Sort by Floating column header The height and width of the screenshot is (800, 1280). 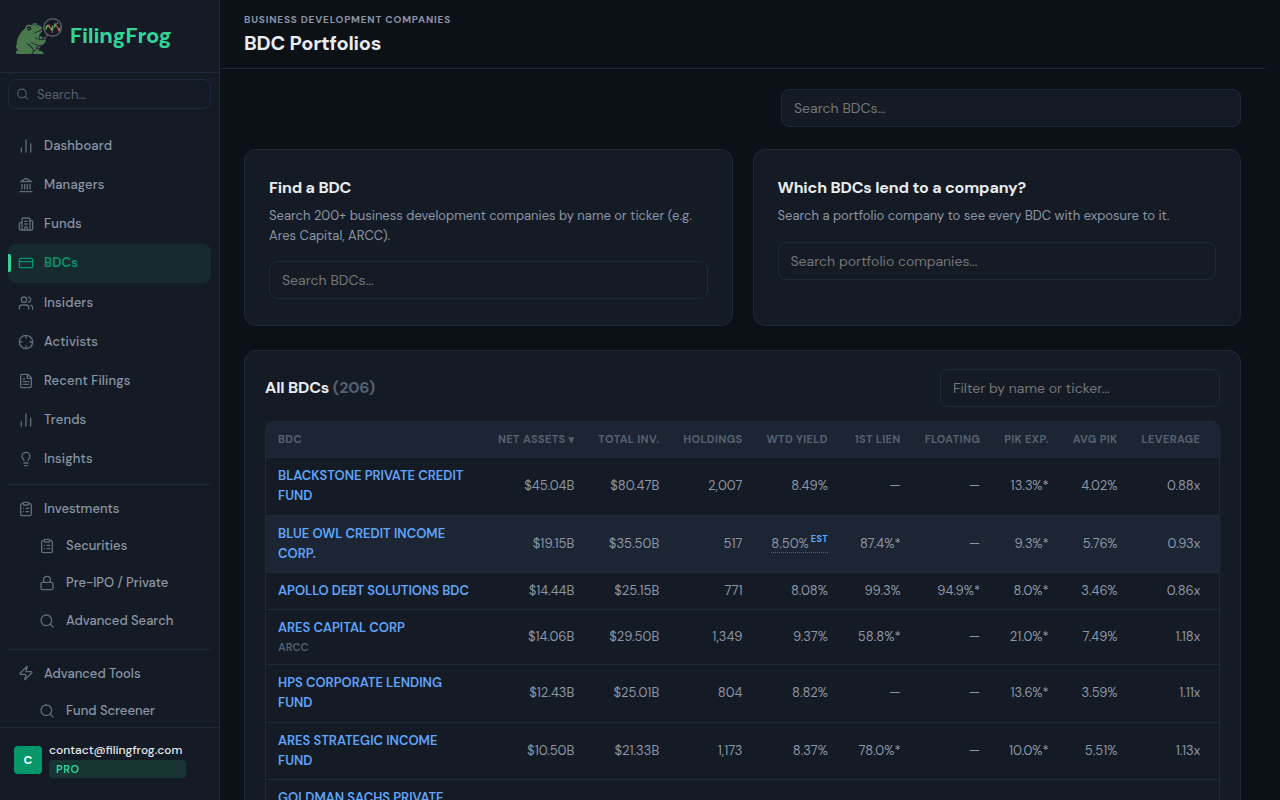click(952, 439)
